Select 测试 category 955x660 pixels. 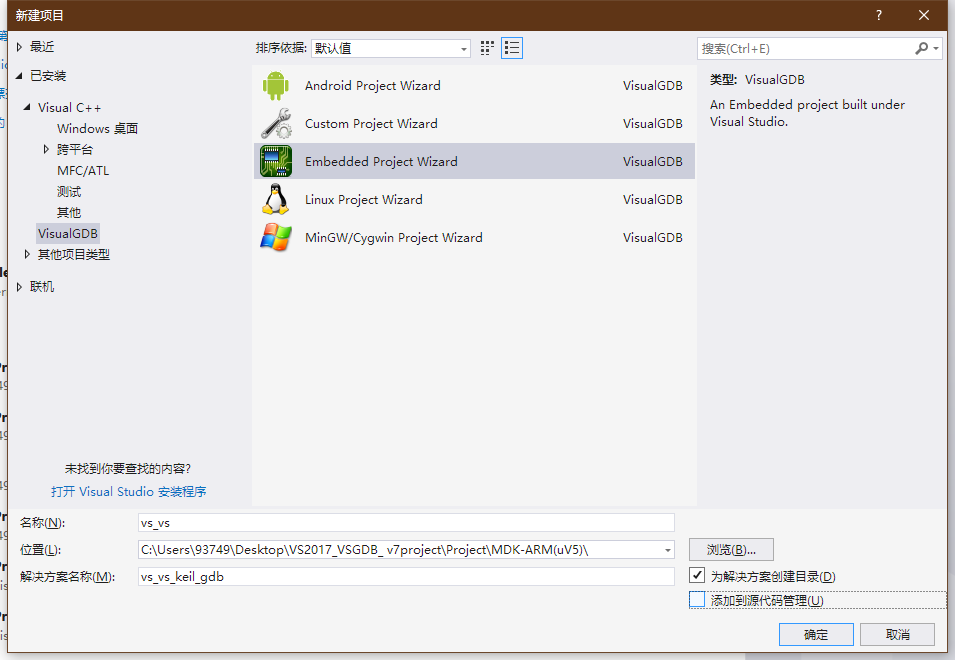[x=69, y=192]
